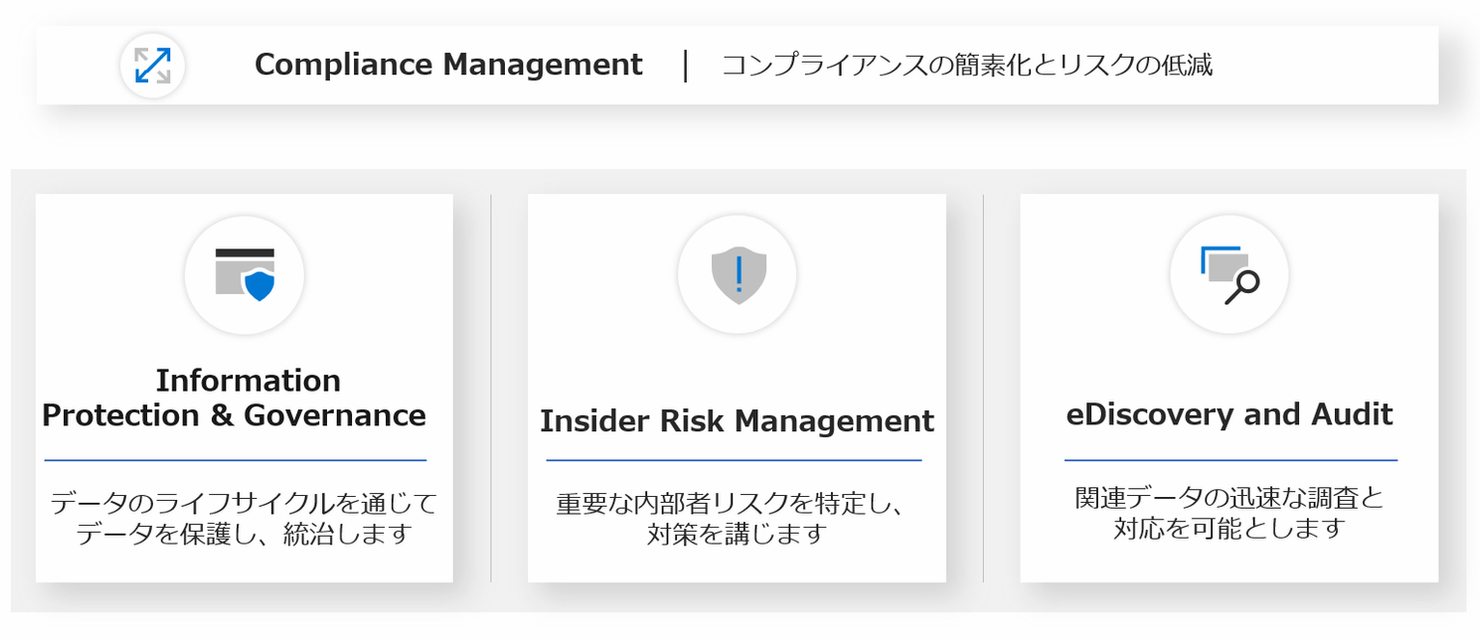Image resolution: width=1480 pixels, height=640 pixels.
Task: Click the window shield Information Protection icon
Action: (x=245, y=274)
